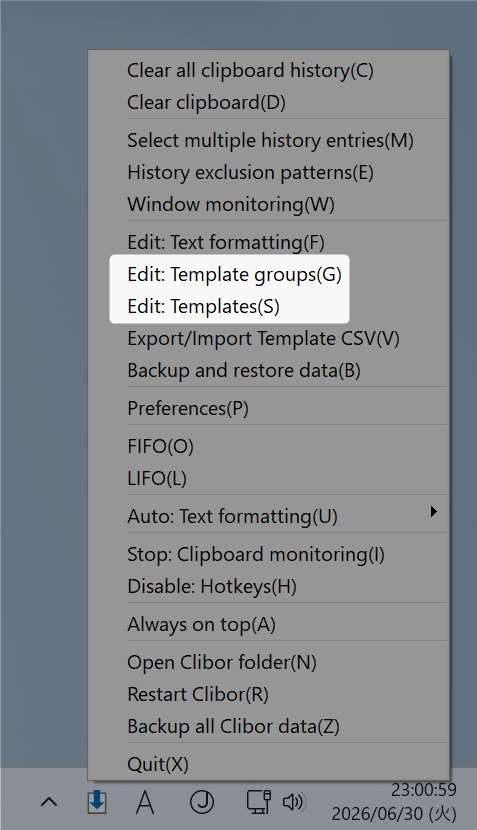Click Export/Import Template CSV(V)

pyautogui.click(x=268, y=338)
